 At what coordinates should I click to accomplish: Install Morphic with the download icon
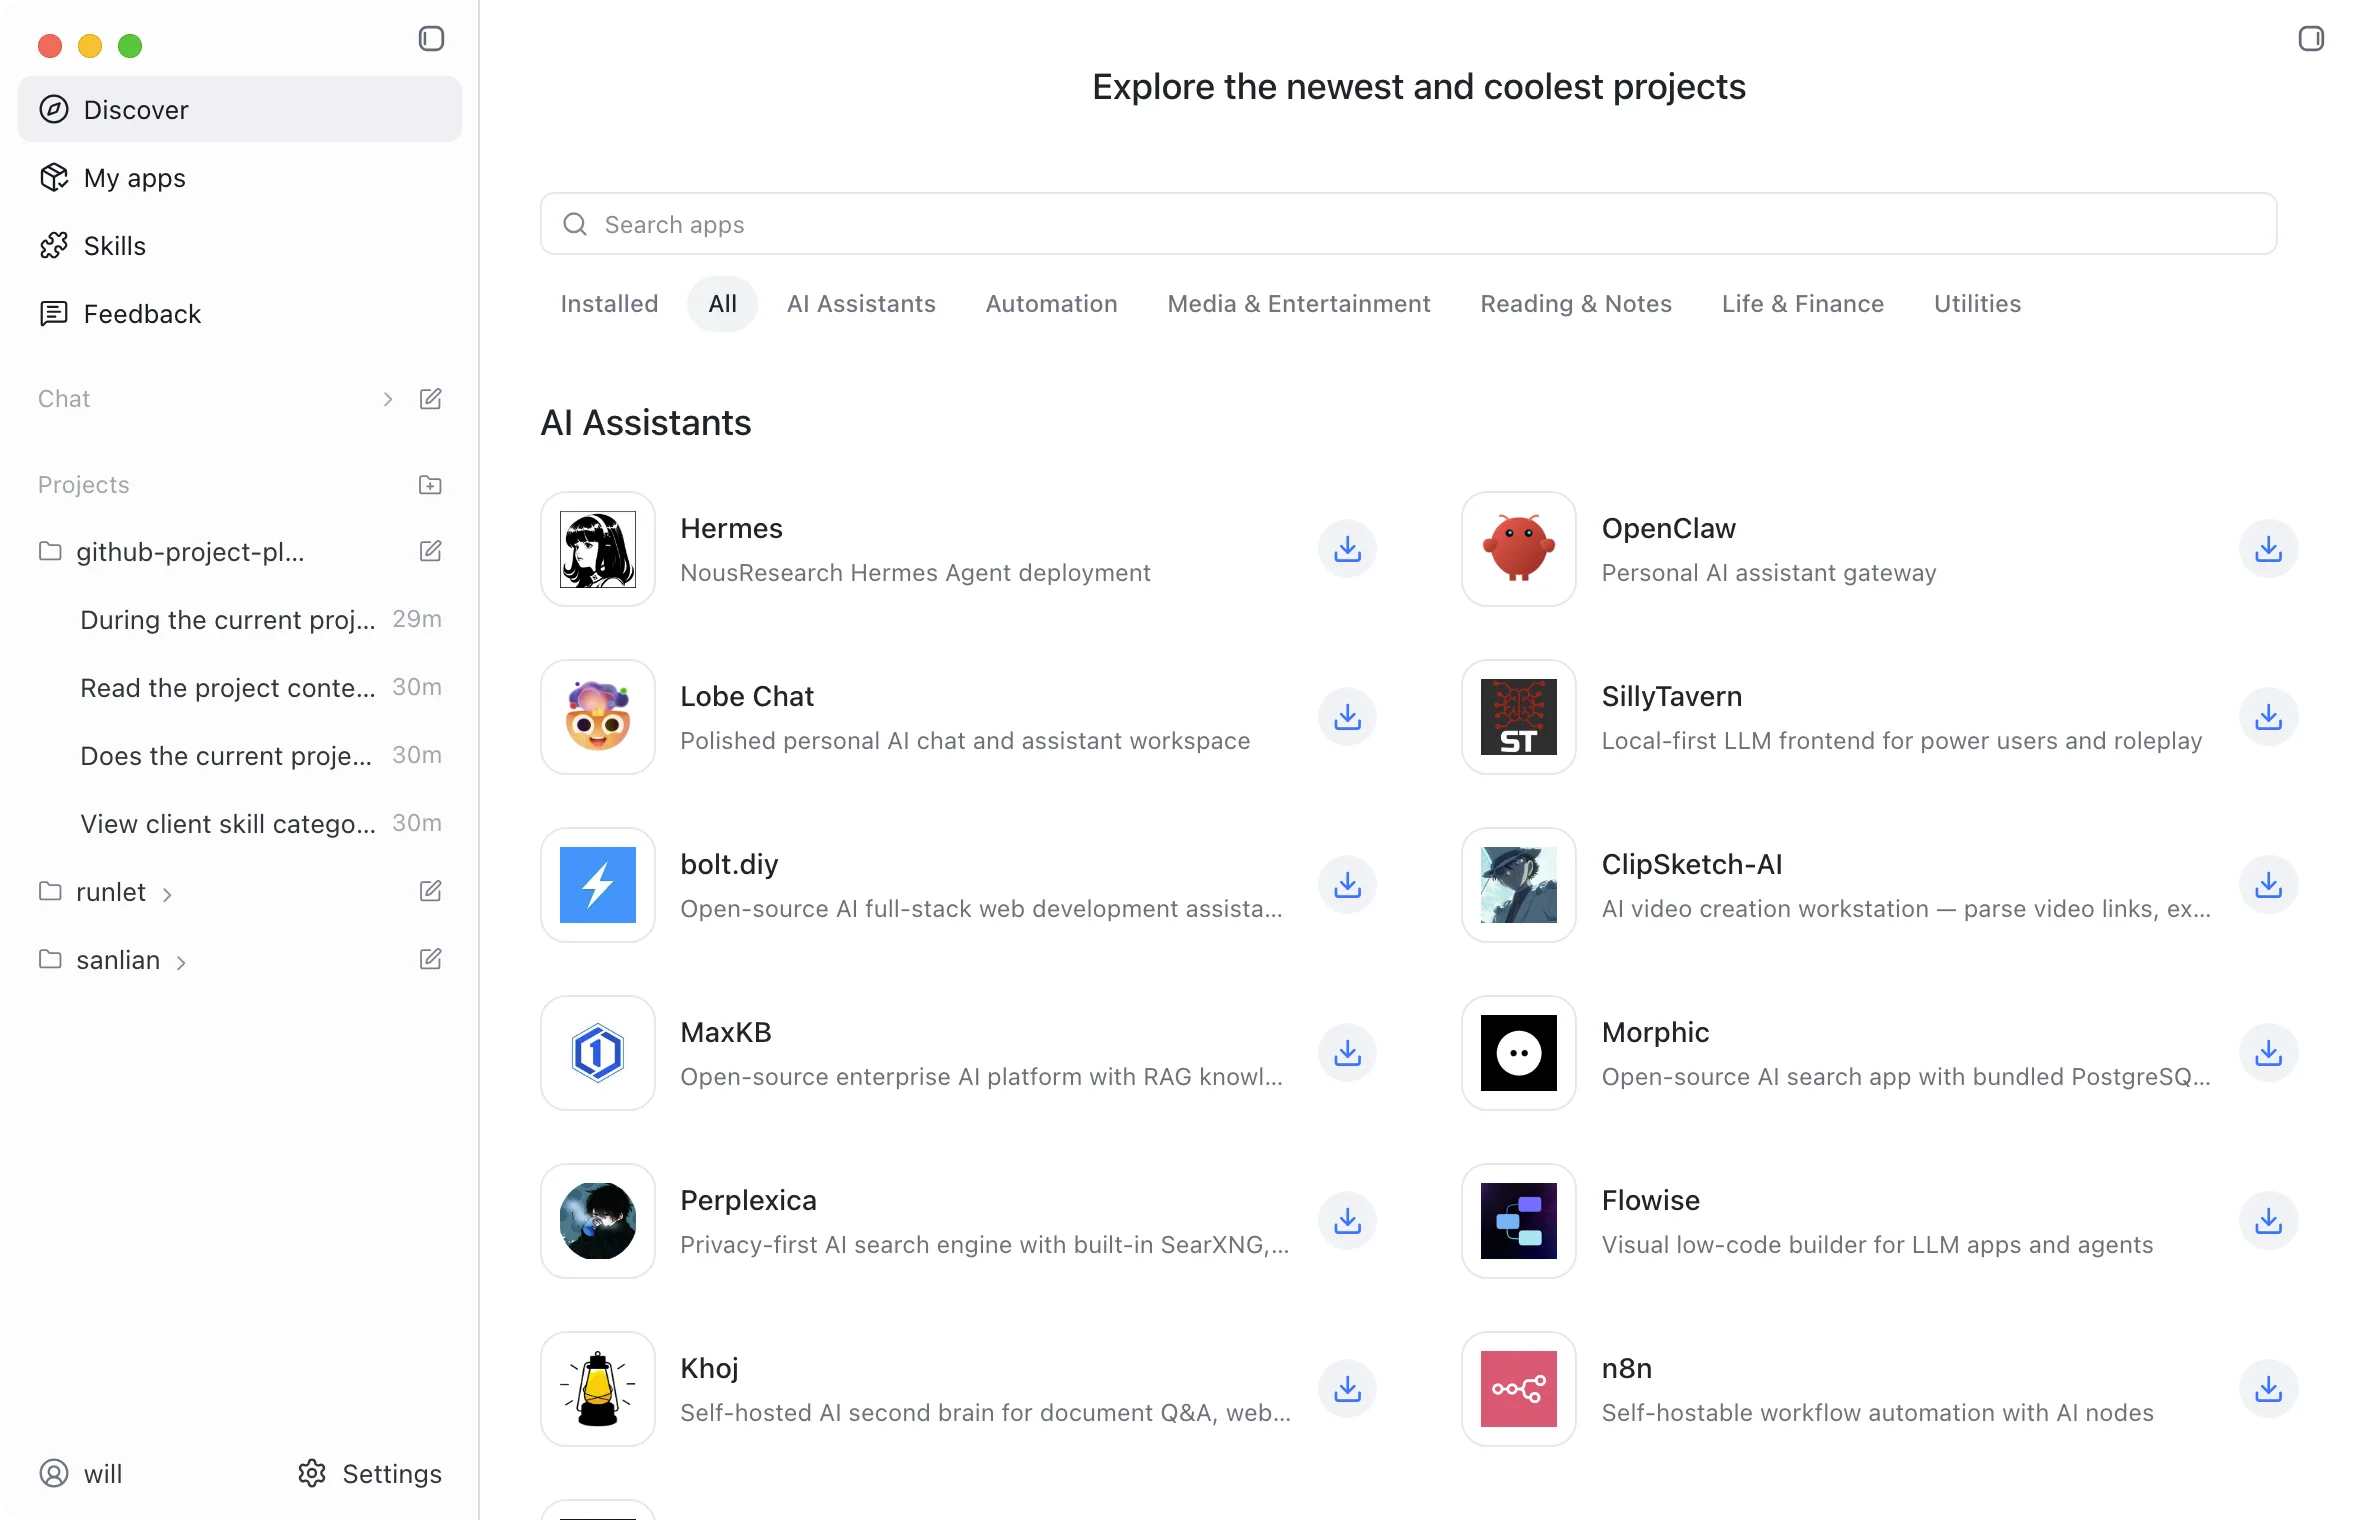(2268, 1052)
